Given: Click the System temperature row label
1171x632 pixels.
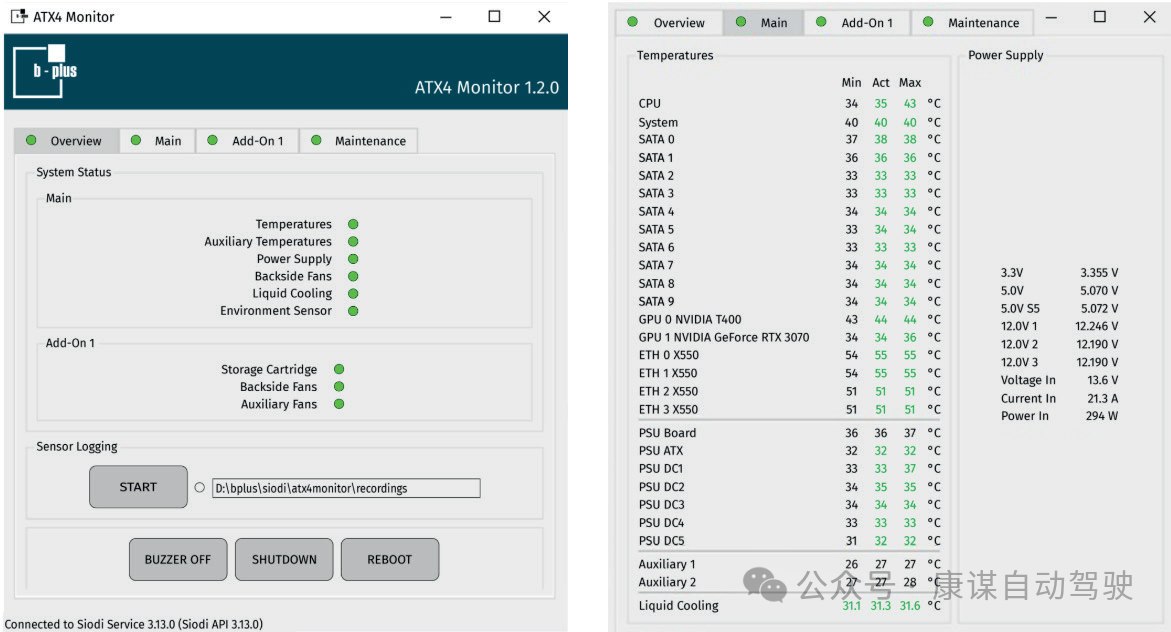Looking at the screenshot, I should click(x=658, y=122).
